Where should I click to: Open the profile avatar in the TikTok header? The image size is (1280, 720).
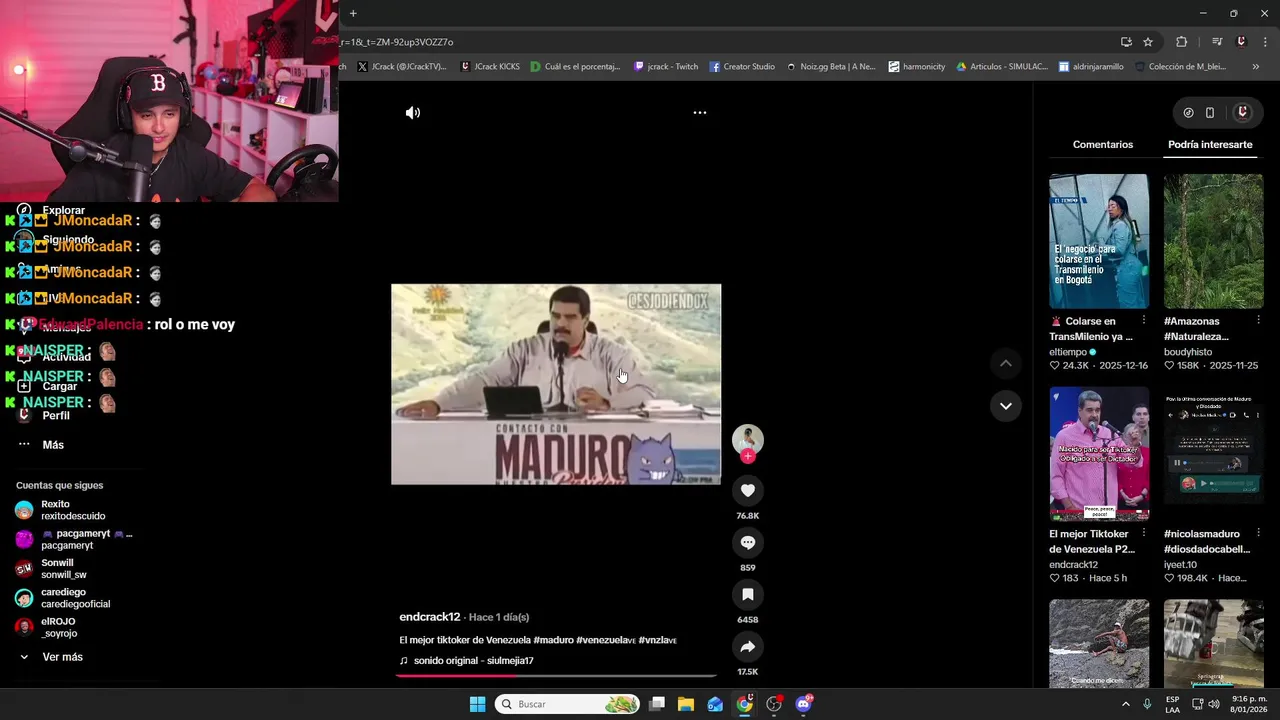tap(1242, 113)
